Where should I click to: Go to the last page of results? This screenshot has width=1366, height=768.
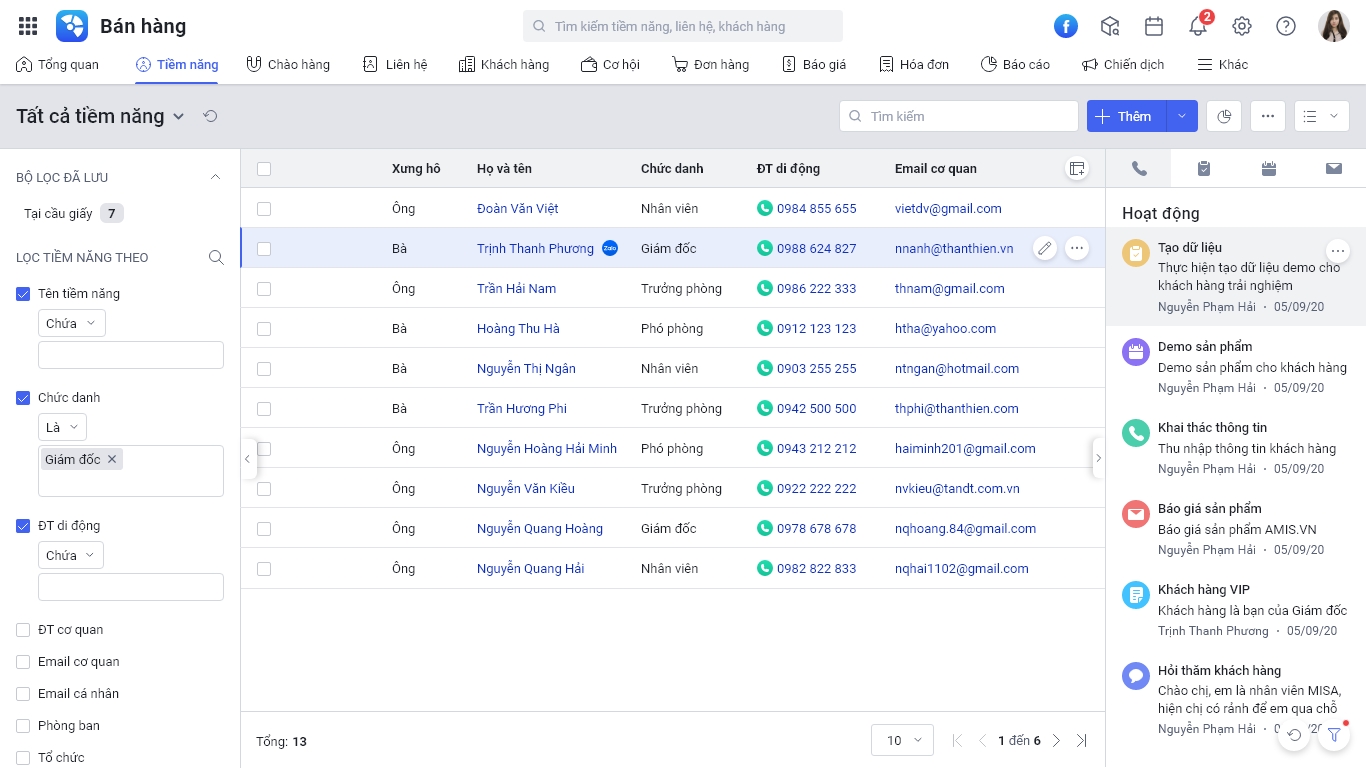1081,741
